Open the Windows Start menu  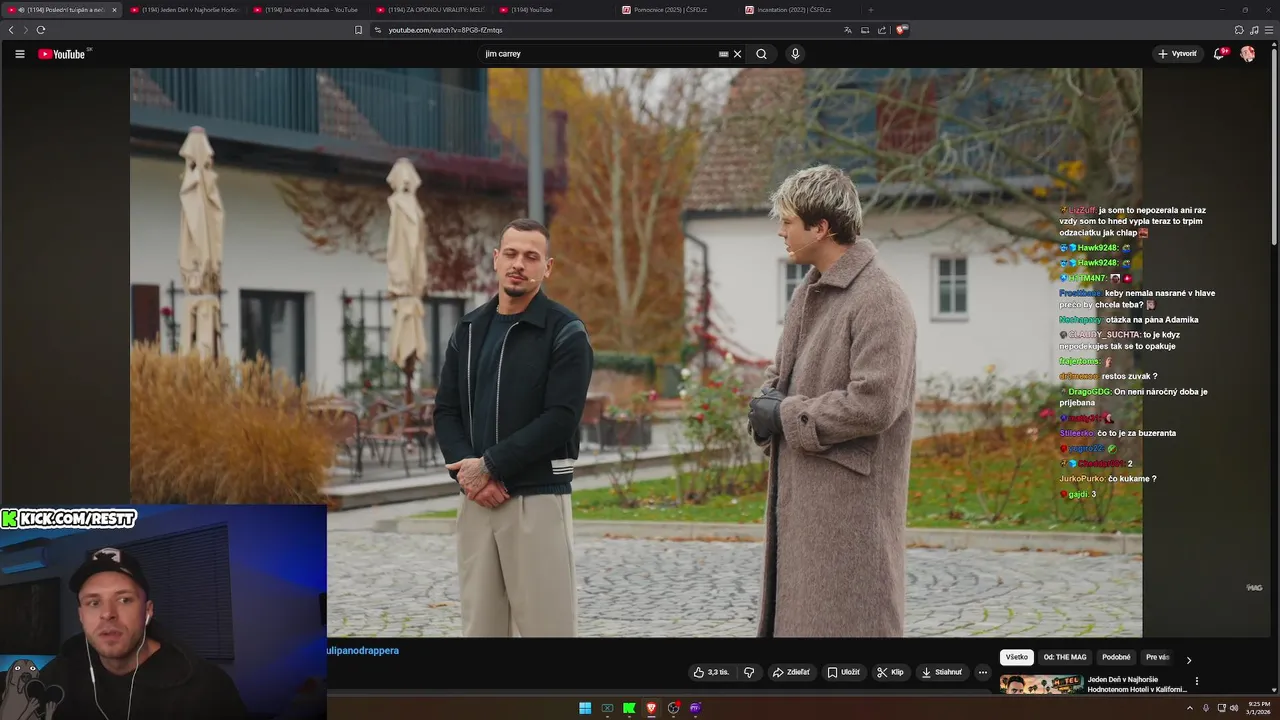tap(585, 708)
